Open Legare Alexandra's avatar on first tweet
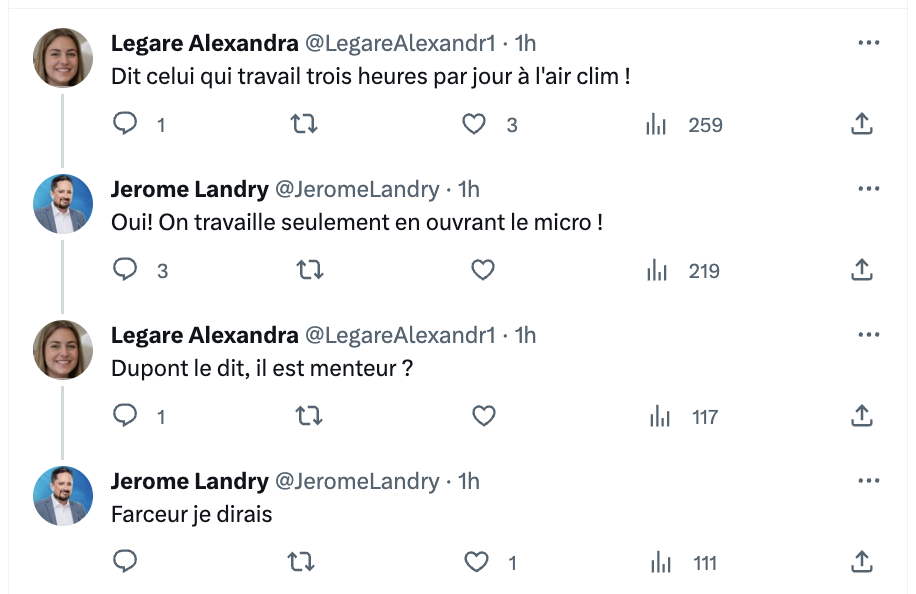 (63, 57)
